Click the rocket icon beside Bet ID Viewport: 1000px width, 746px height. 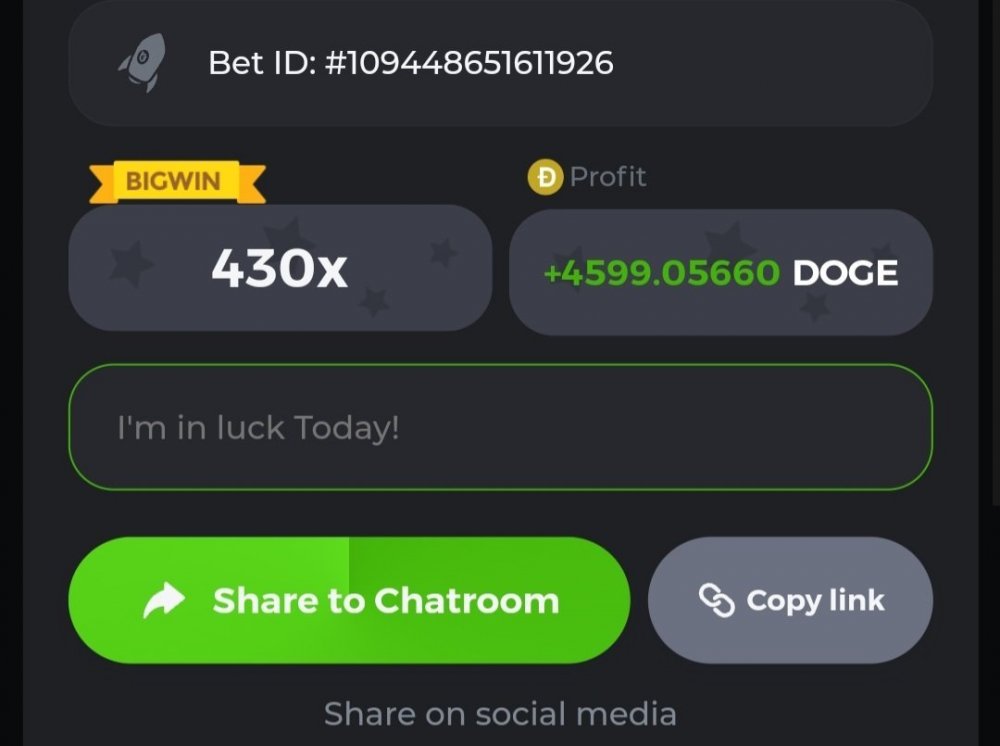coord(143,62)
